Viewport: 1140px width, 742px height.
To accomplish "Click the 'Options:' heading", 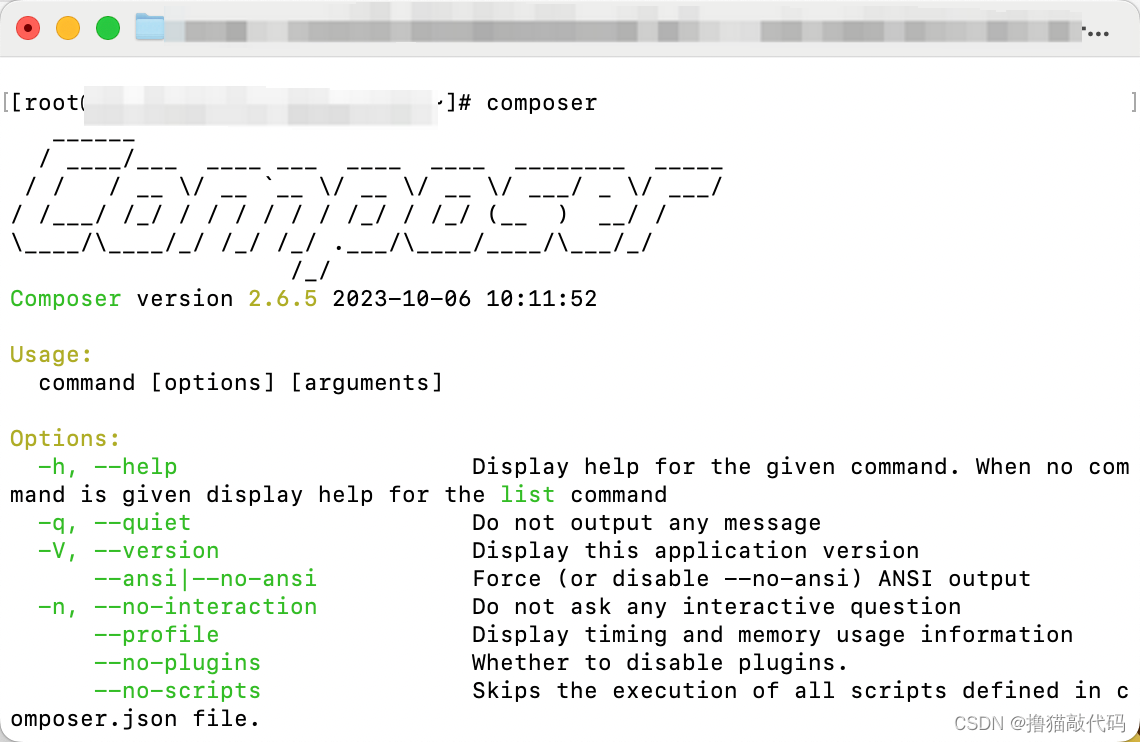I will 65,439.
